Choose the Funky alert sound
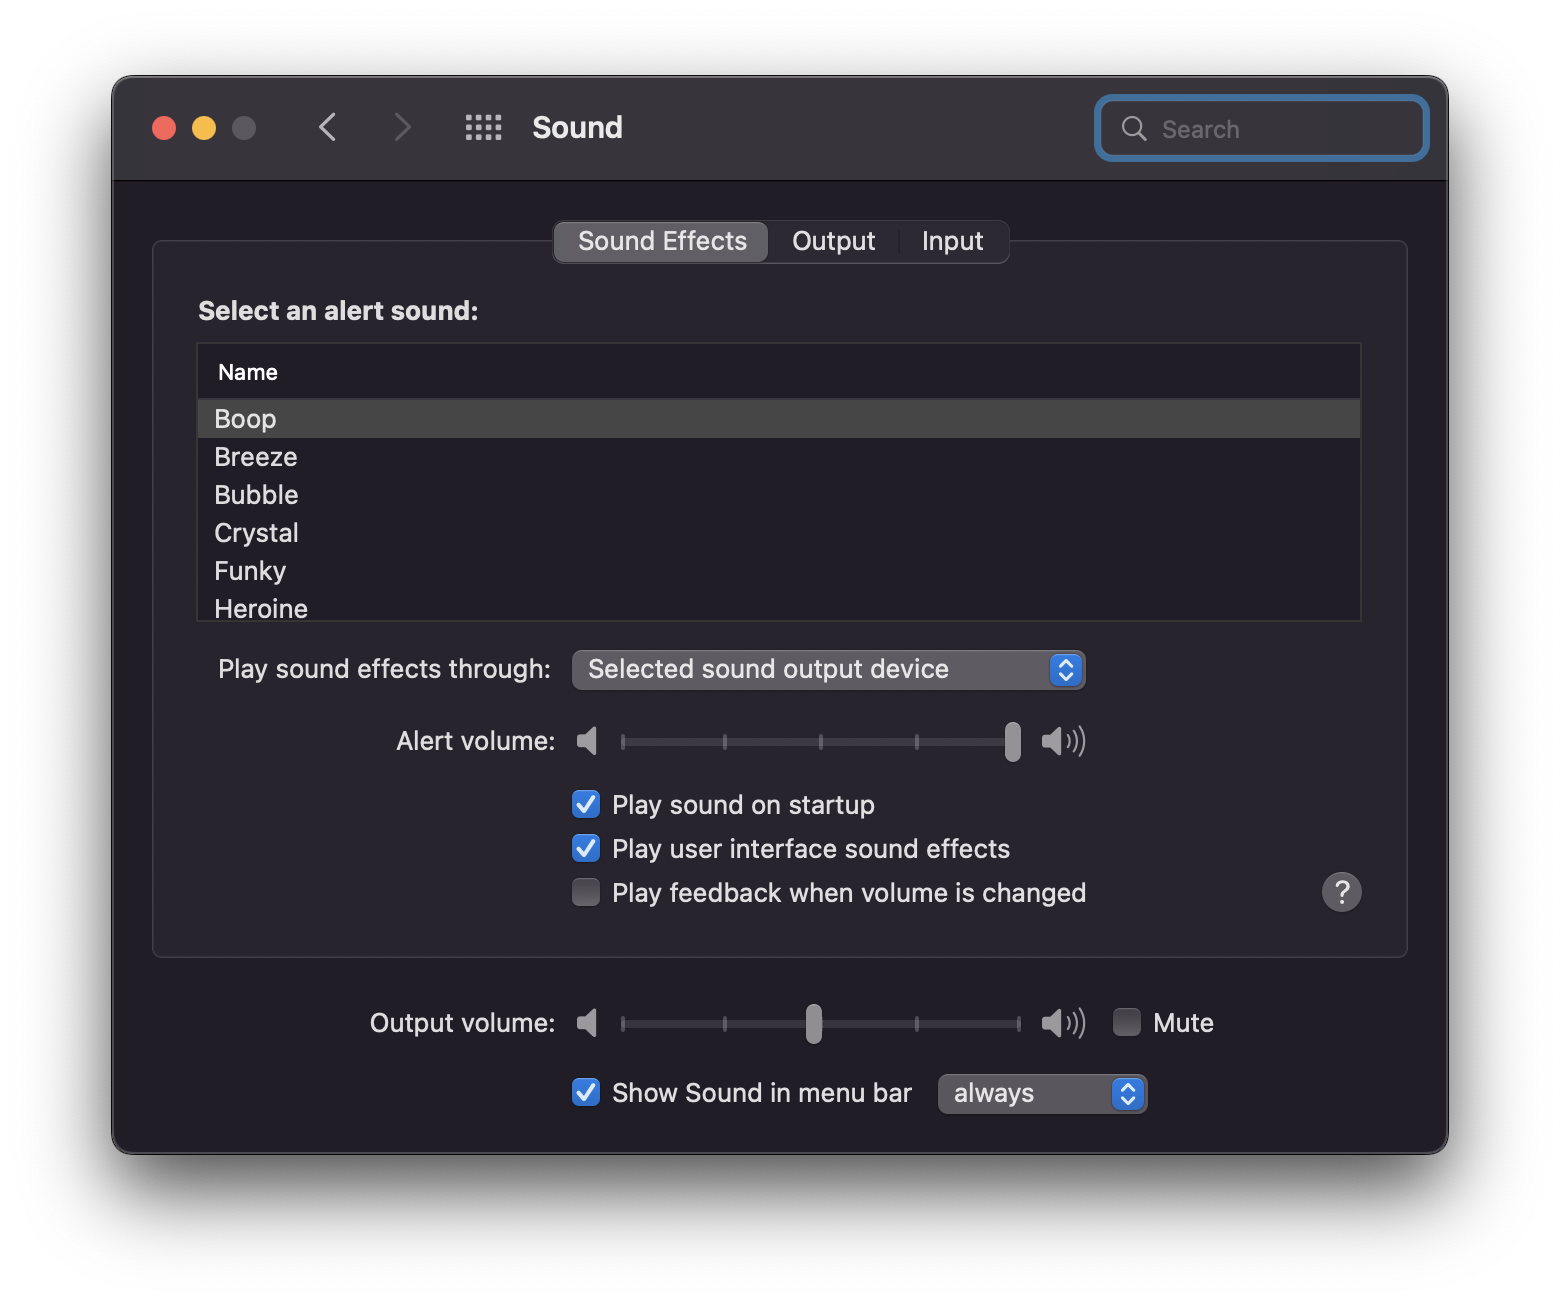The width and height of the screenshot is (1560, 1302). 250,571
